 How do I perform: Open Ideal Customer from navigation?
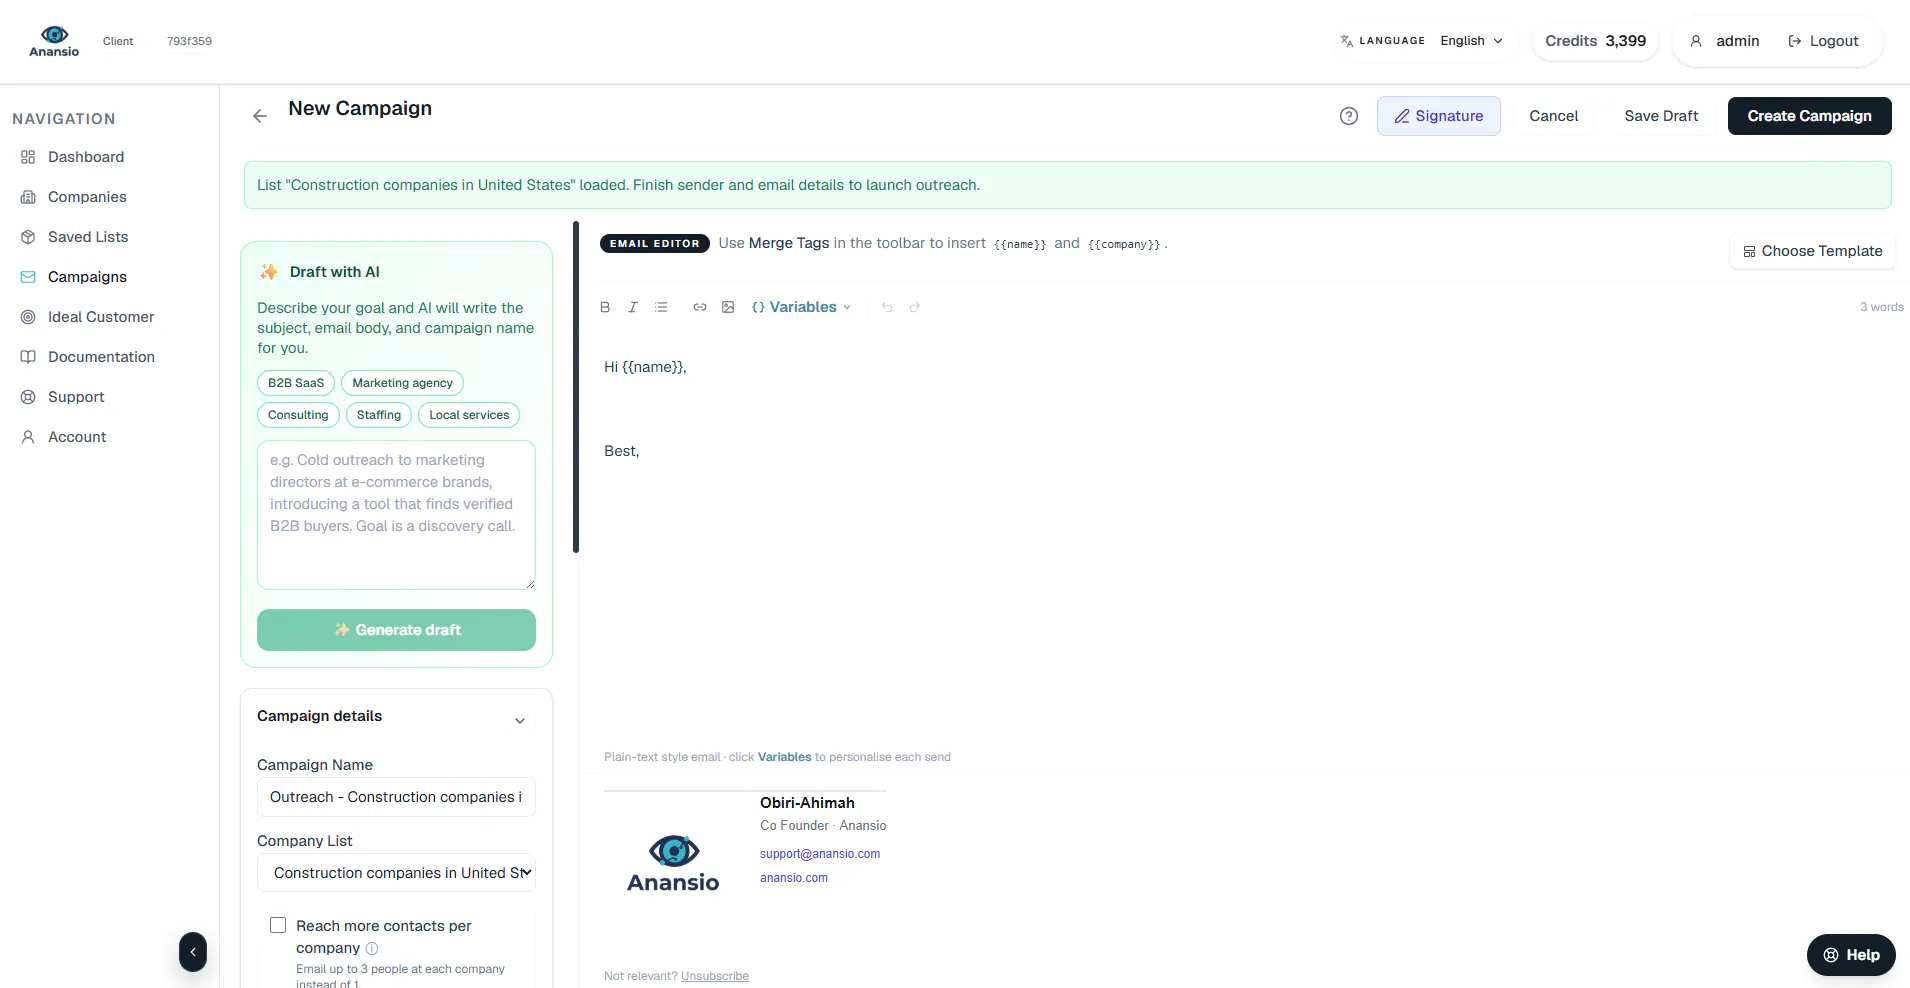101,317
